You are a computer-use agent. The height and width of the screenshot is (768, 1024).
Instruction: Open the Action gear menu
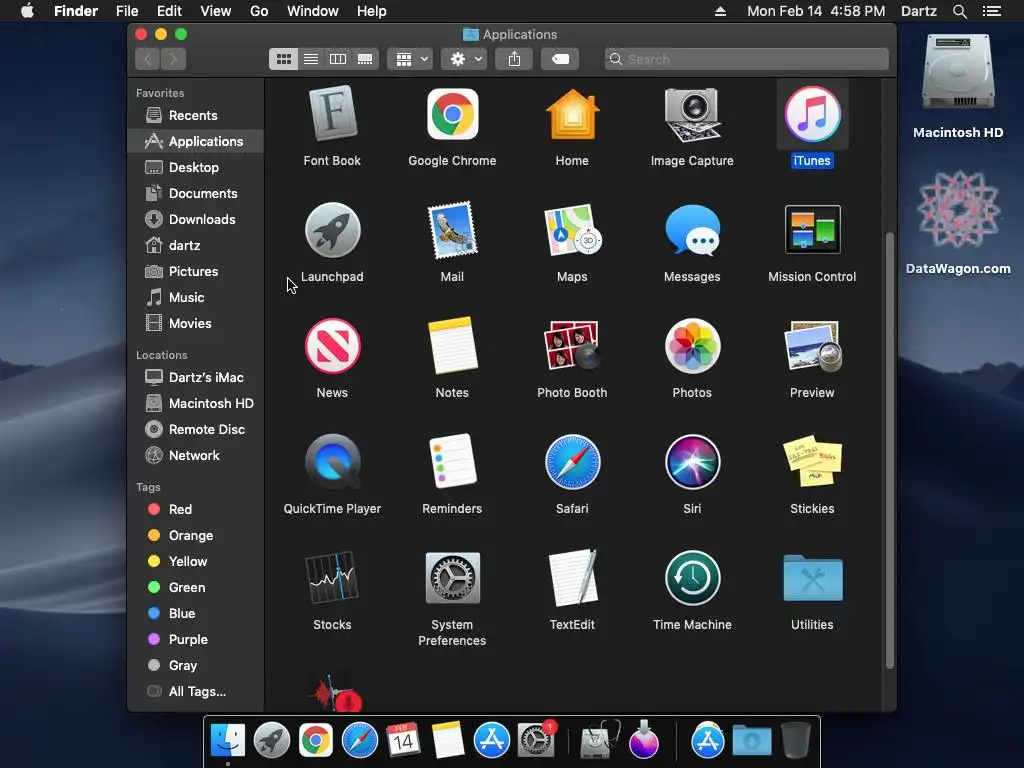[x=464, y=59]
